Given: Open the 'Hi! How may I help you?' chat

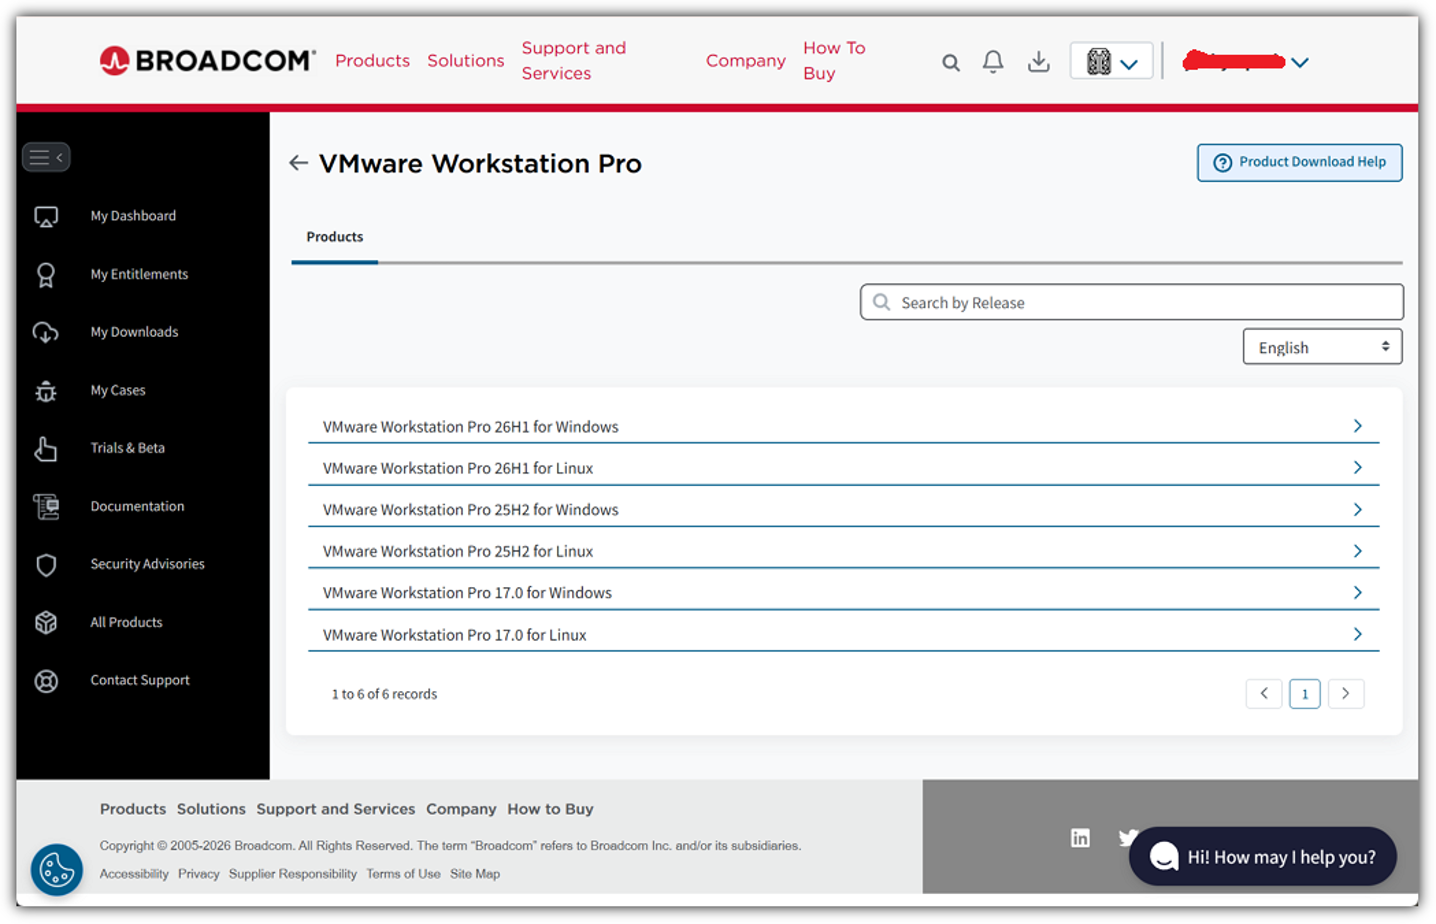Looking at the screenshot, I should (1262, 856).
